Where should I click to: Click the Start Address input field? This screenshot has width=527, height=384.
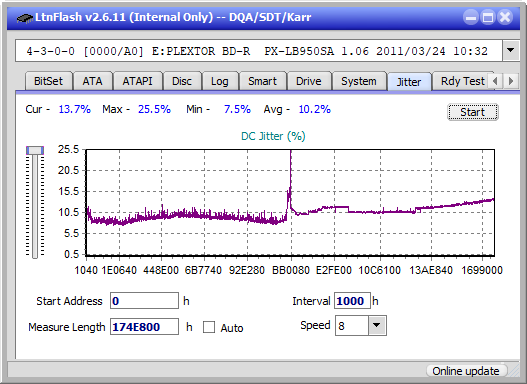(144, 301)
